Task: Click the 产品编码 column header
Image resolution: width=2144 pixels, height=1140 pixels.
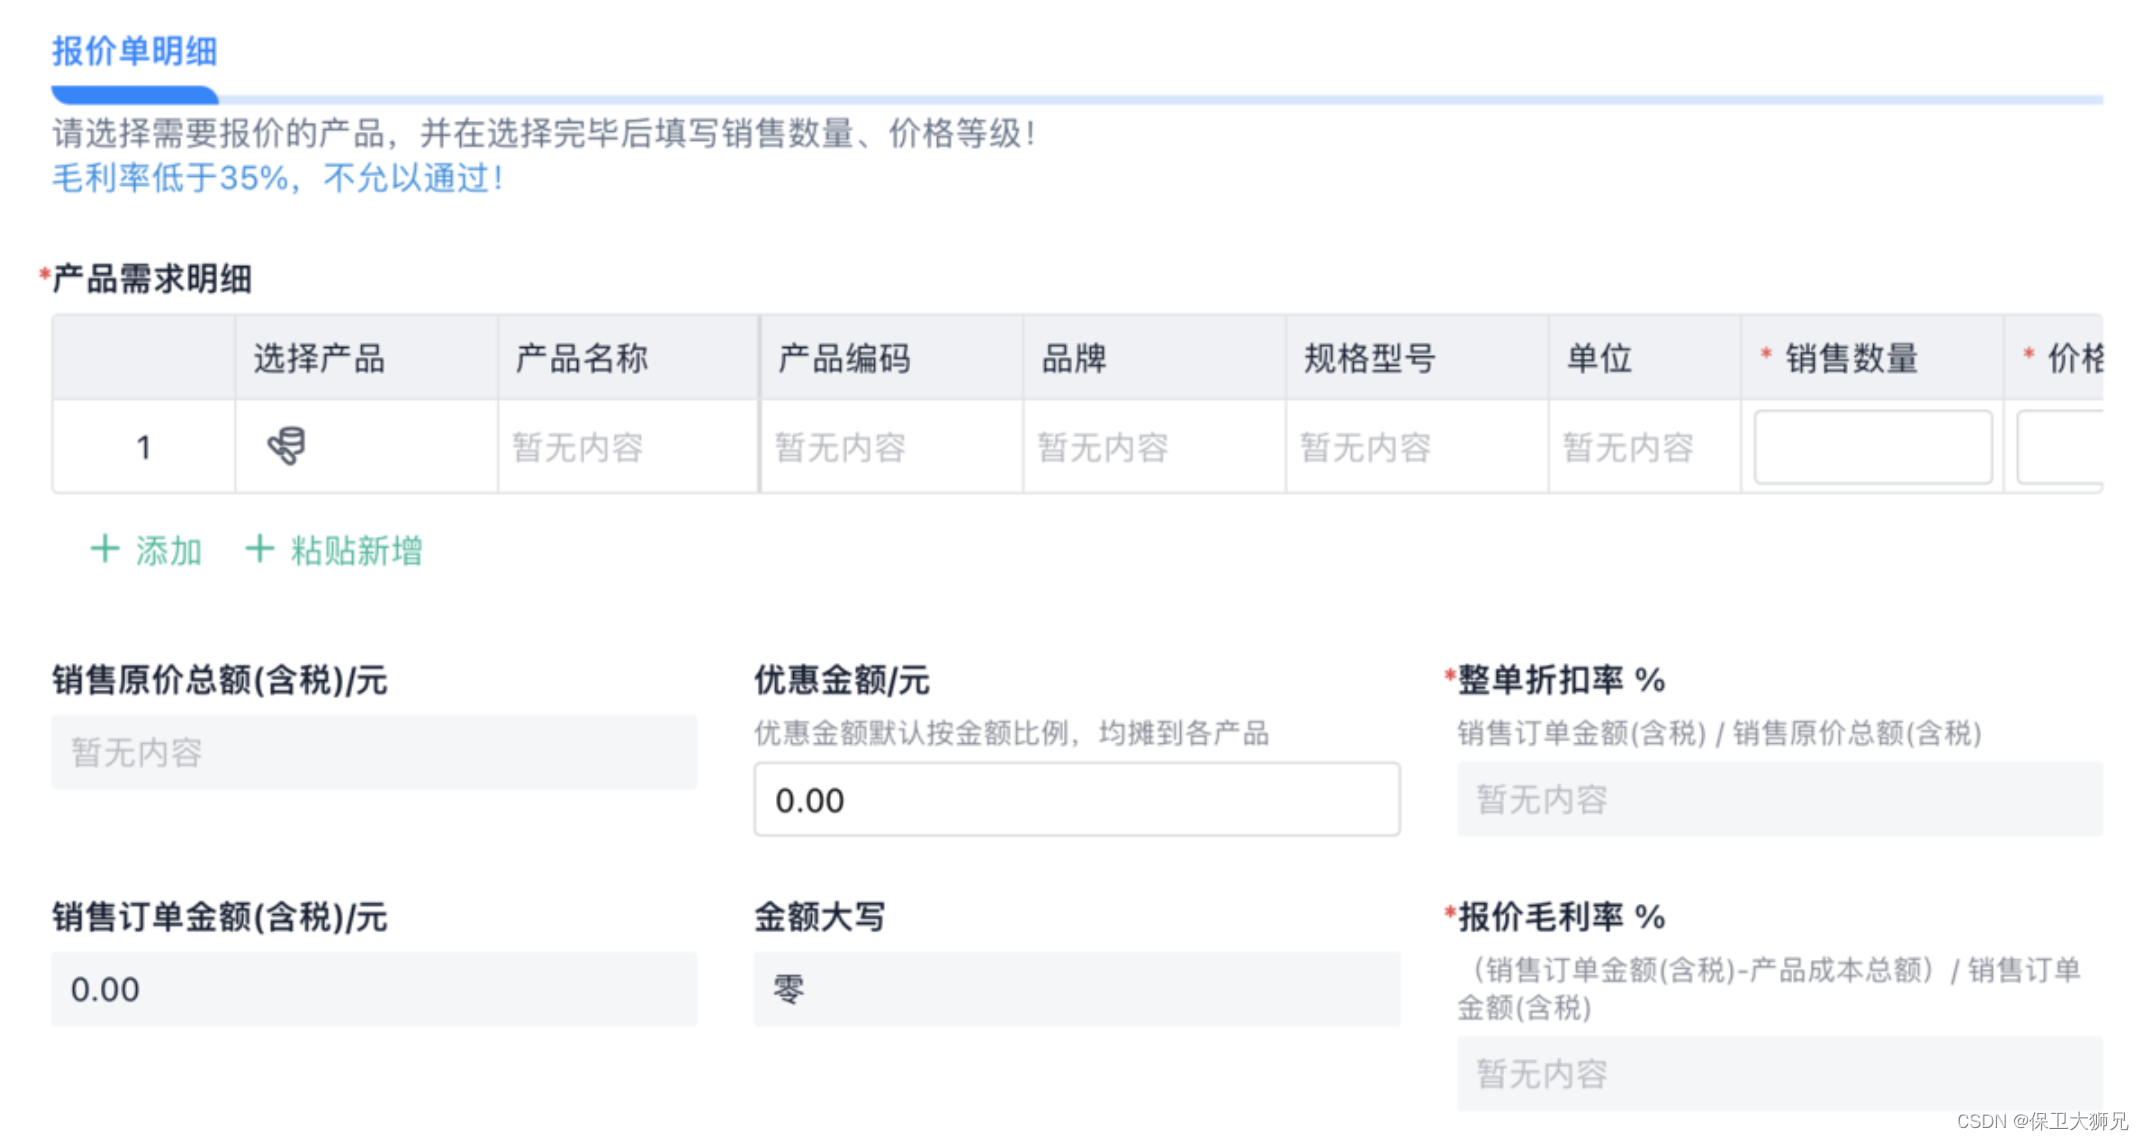Action: (x=845, y=358)
